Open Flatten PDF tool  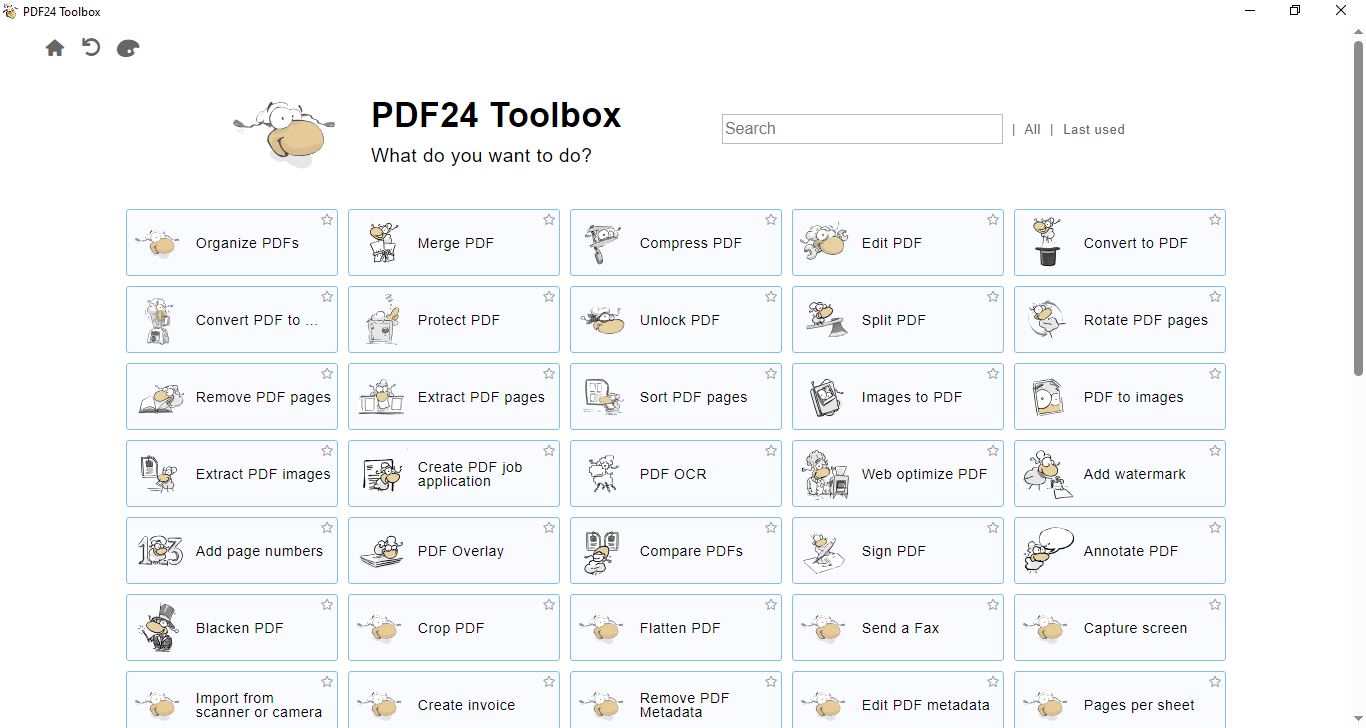click(x=676, y=628)
